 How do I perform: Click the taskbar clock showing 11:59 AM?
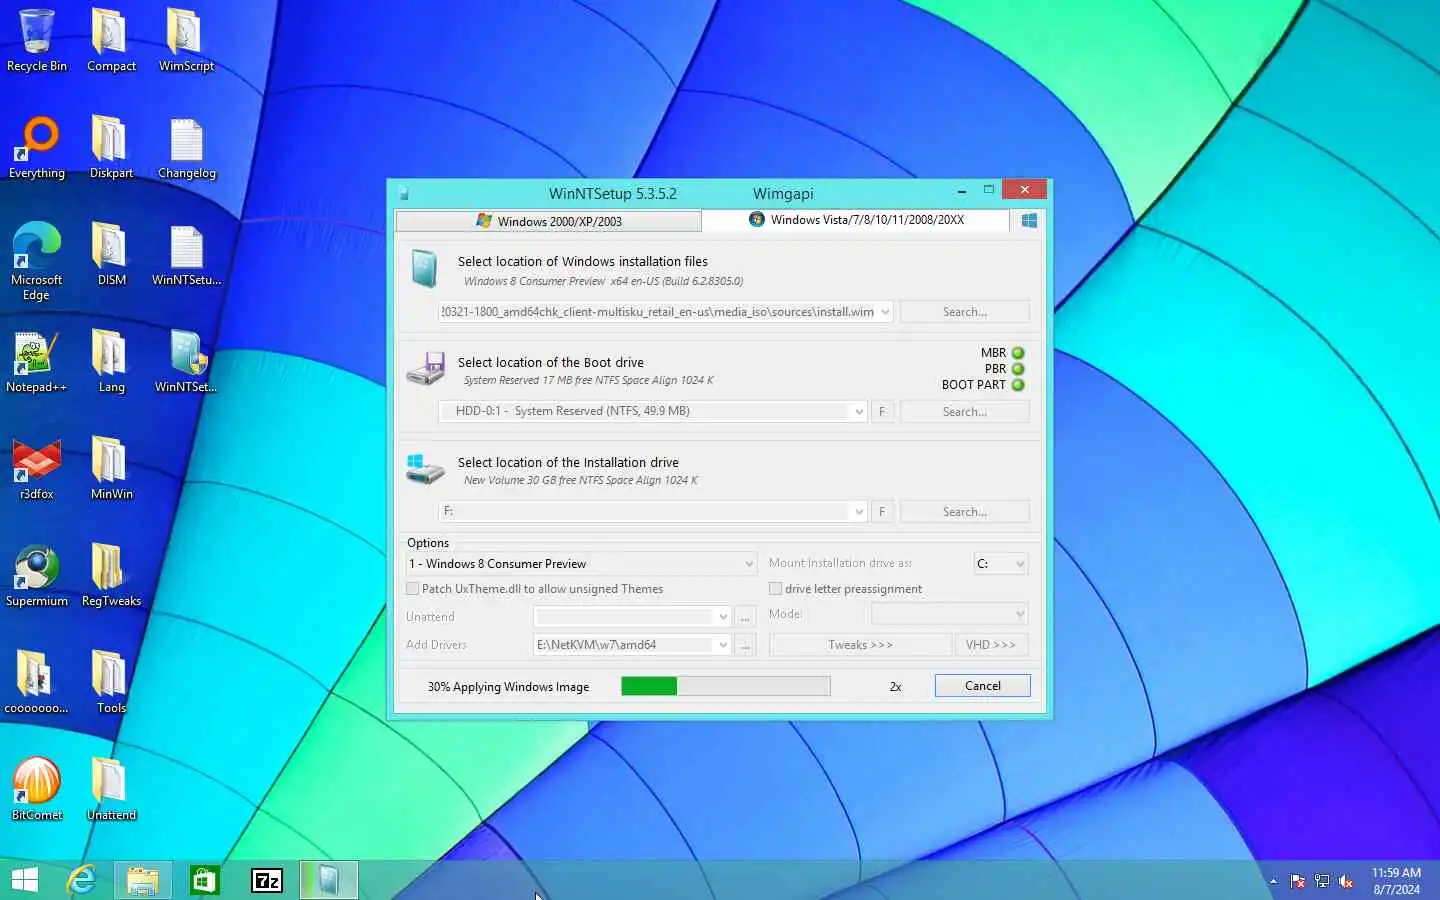click(x=1396, y=881)
